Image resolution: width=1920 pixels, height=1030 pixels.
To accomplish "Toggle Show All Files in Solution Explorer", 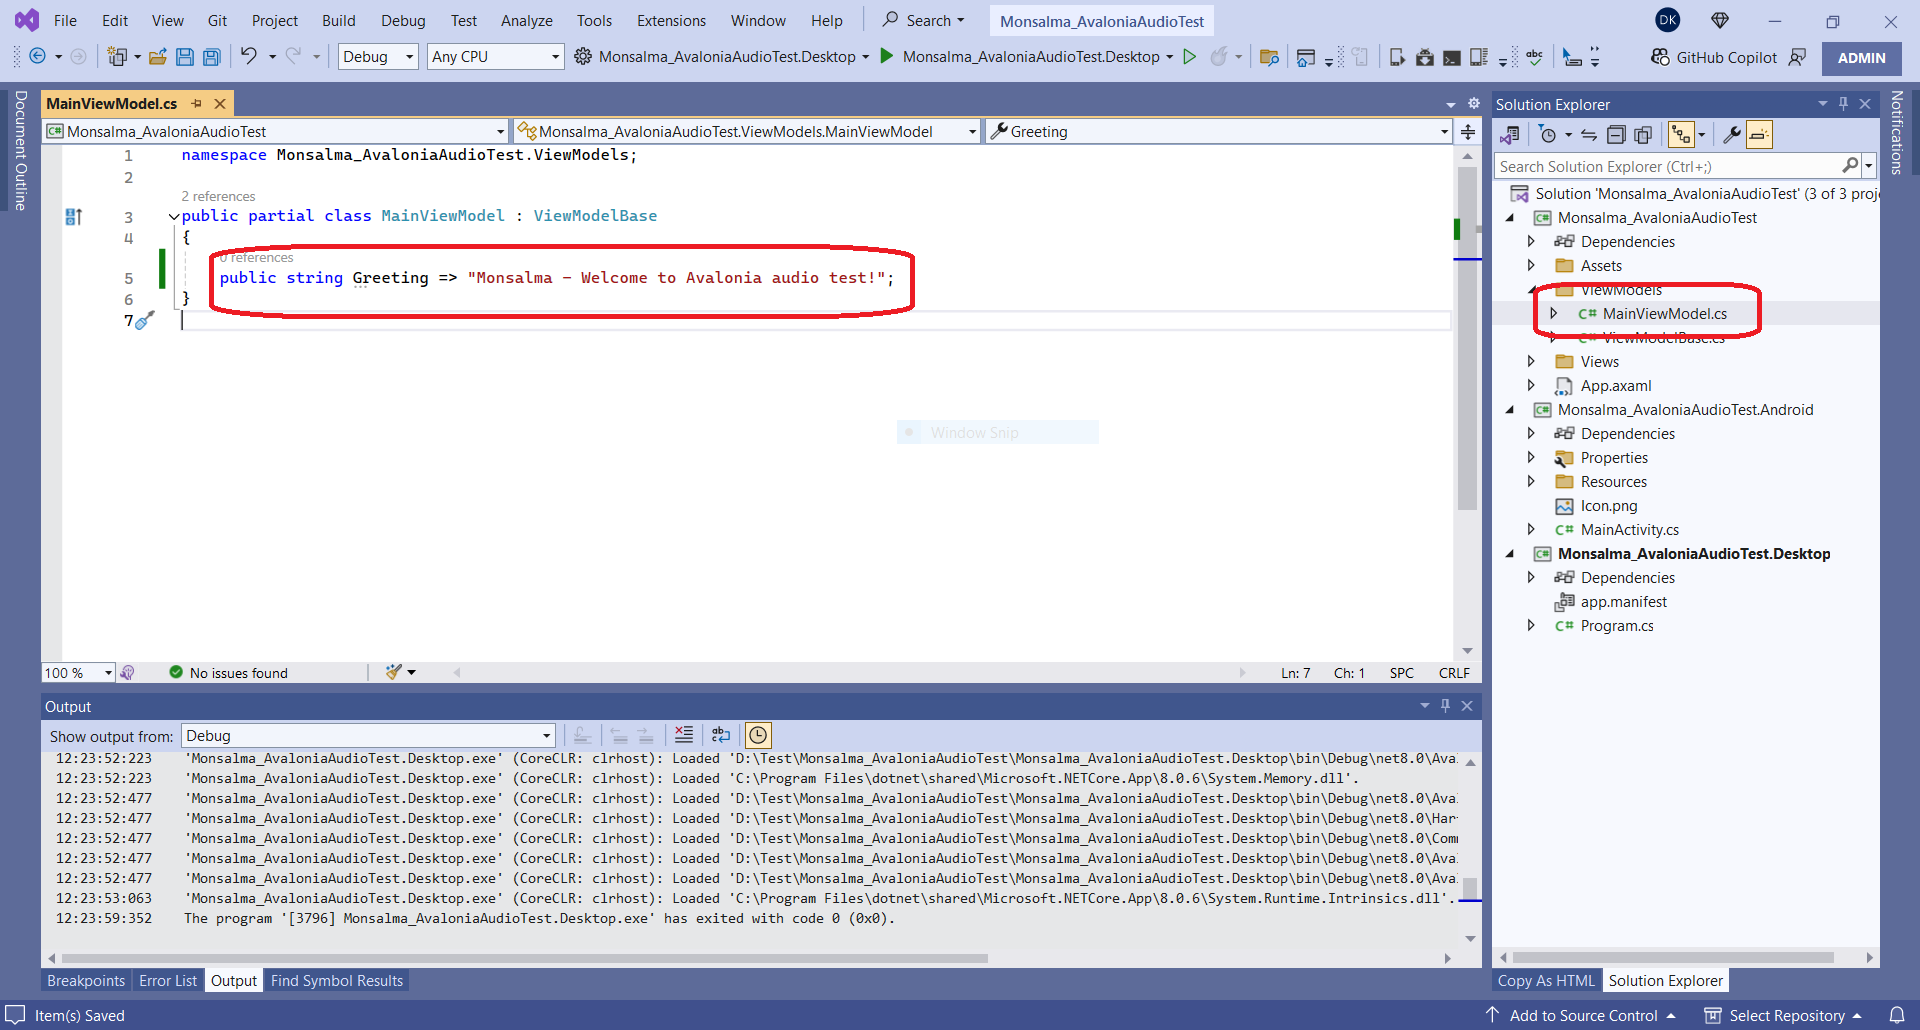I will coord(1643,135).
